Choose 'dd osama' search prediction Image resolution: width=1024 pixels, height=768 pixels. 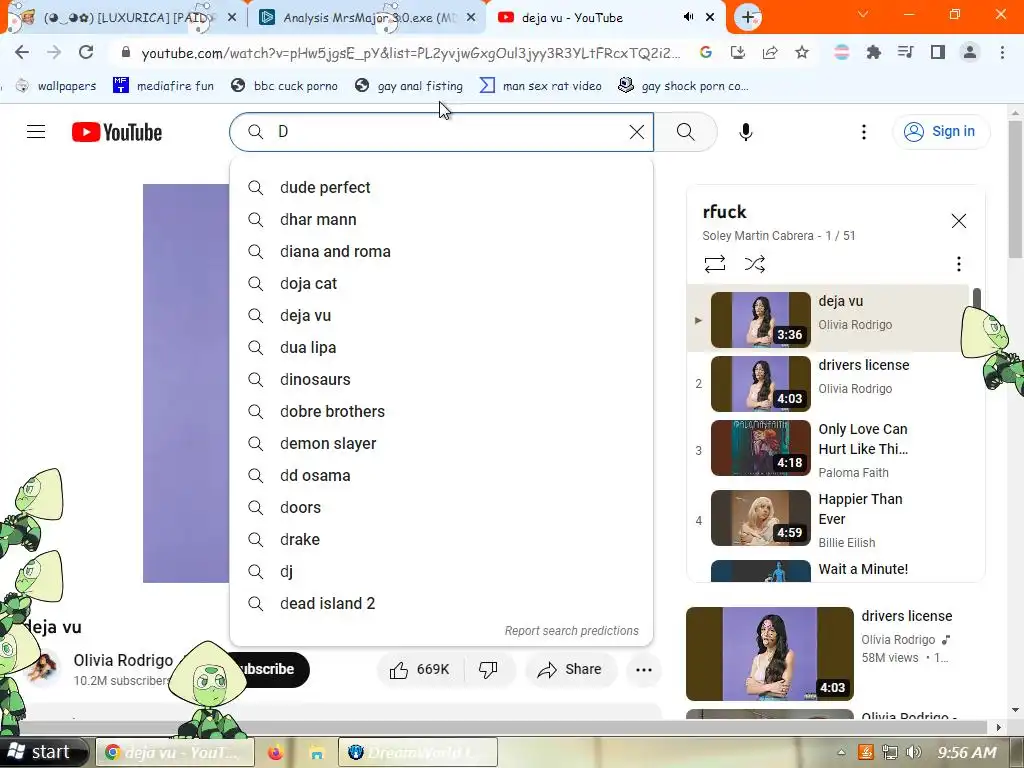pyautogui.click(x=441, y=475)
